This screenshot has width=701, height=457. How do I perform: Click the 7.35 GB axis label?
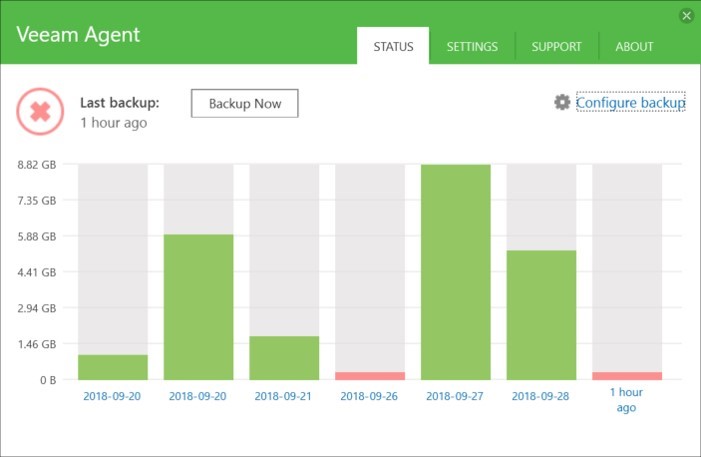pos(37,200)
